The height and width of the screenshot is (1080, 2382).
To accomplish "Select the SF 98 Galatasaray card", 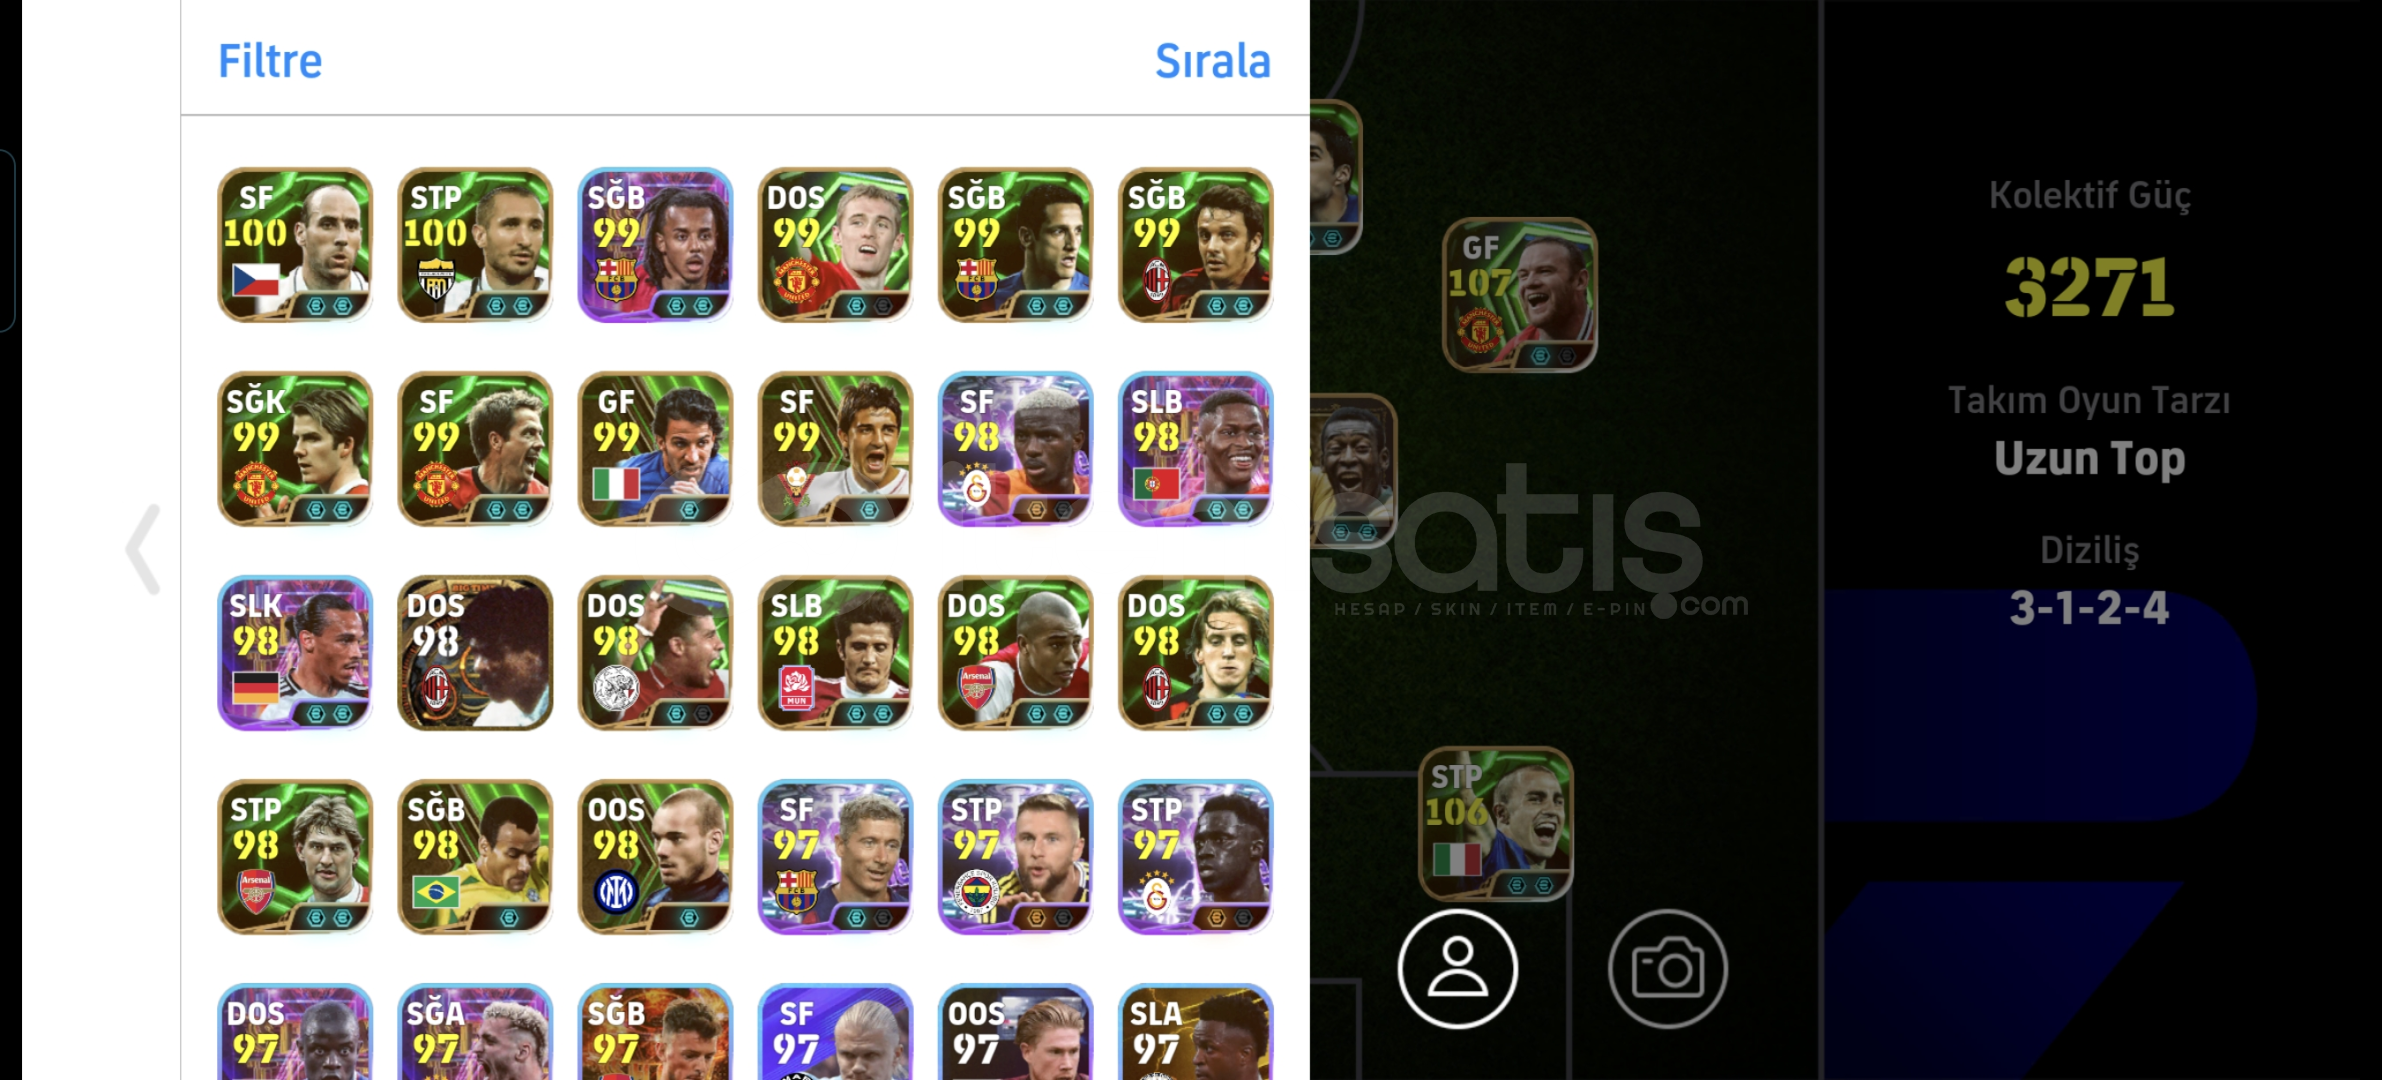I will pyautogui.click(x=1015, y=449).
